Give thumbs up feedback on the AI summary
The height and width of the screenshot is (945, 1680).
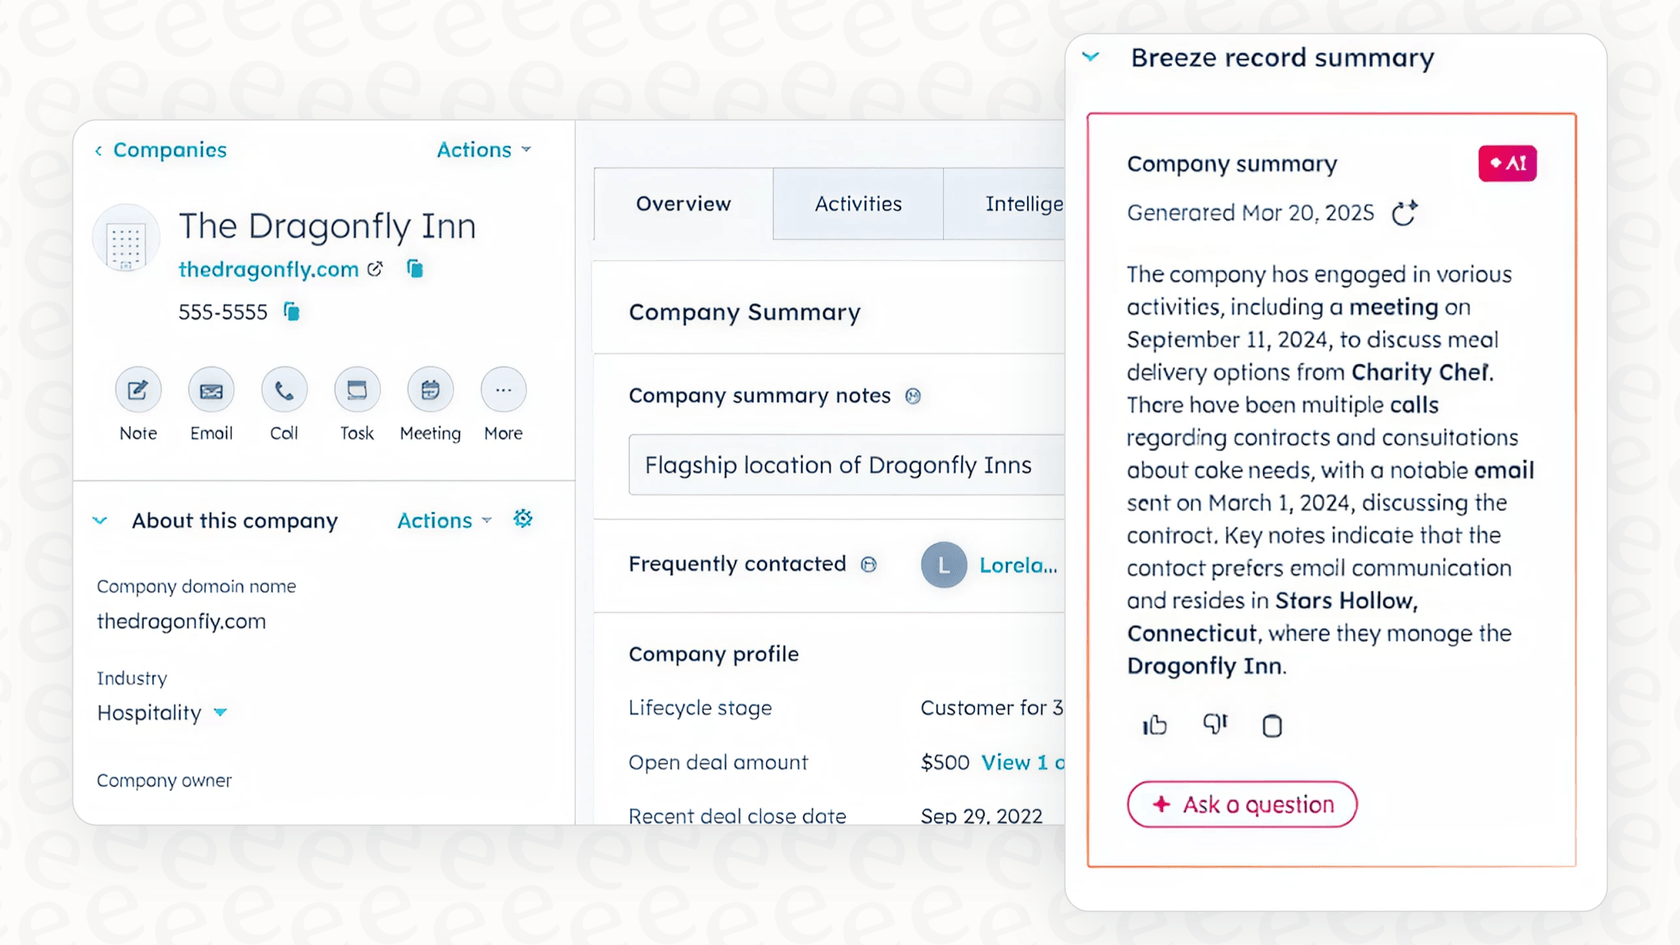click(x=1154, y=725)
